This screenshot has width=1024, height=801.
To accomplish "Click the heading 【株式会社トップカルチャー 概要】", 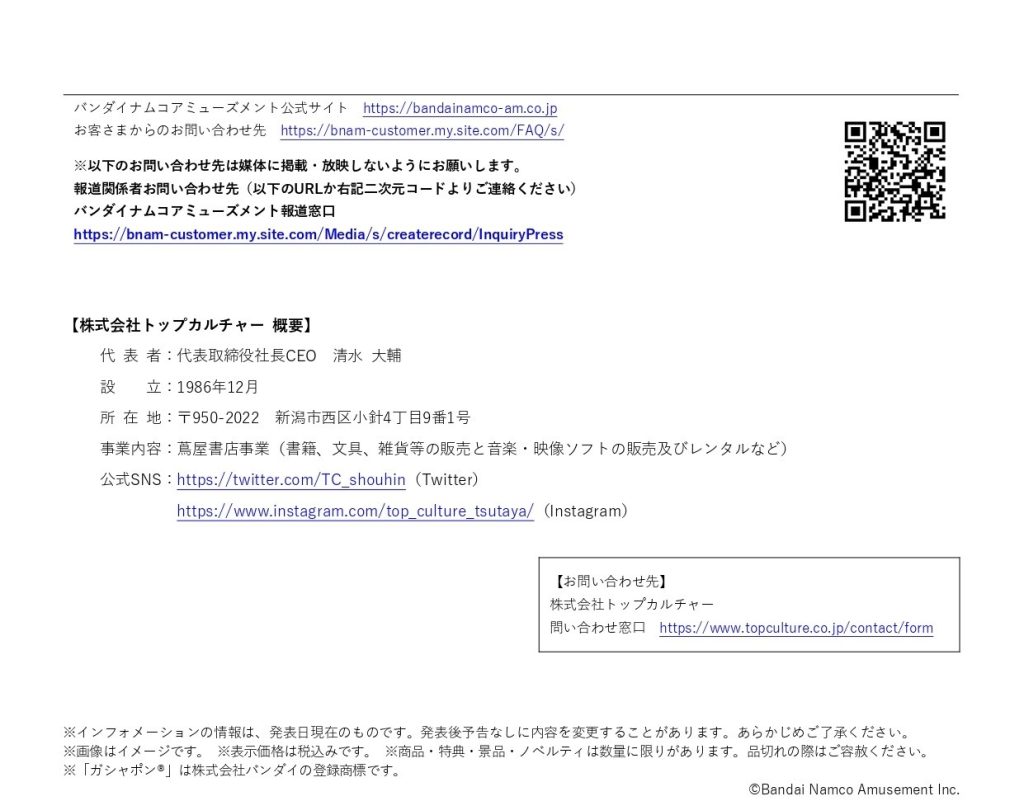I will [192, 324].
